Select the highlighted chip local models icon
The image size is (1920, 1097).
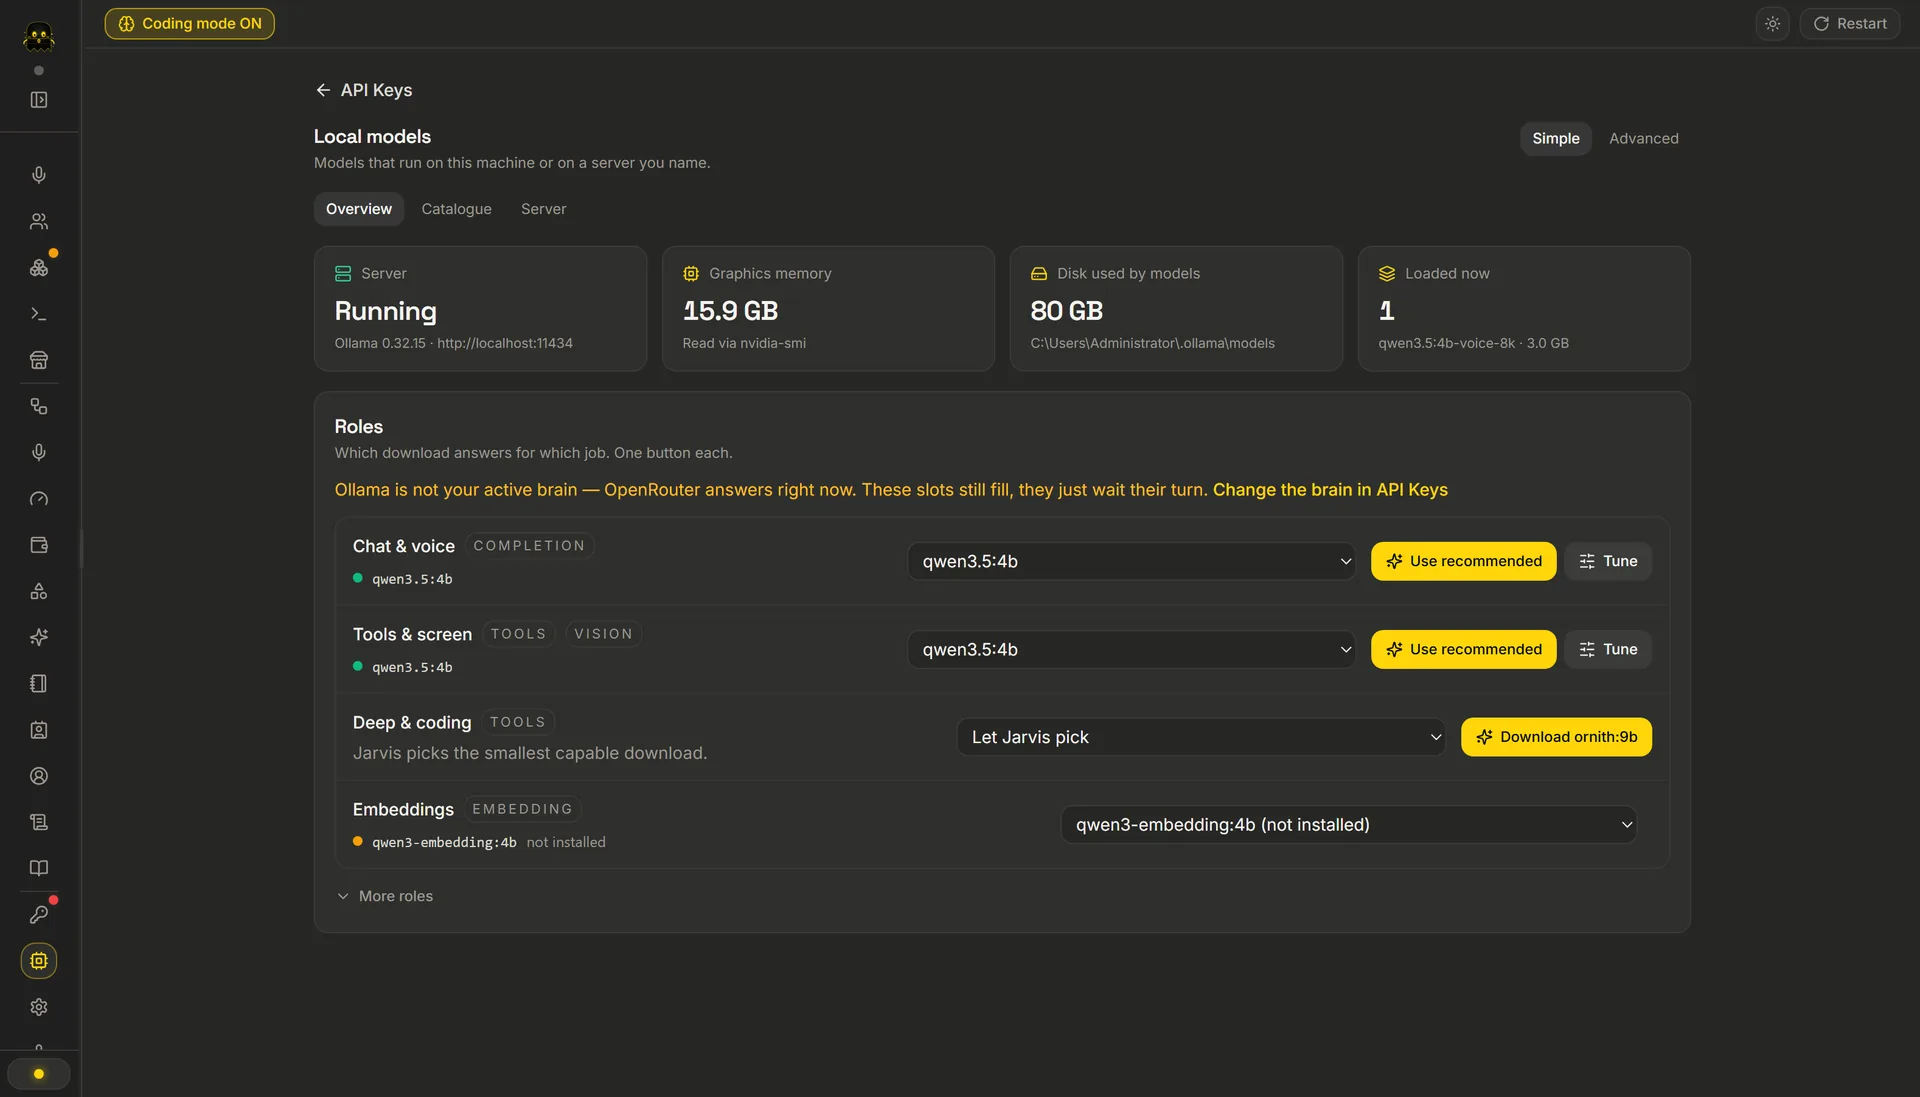click(39, 961)
